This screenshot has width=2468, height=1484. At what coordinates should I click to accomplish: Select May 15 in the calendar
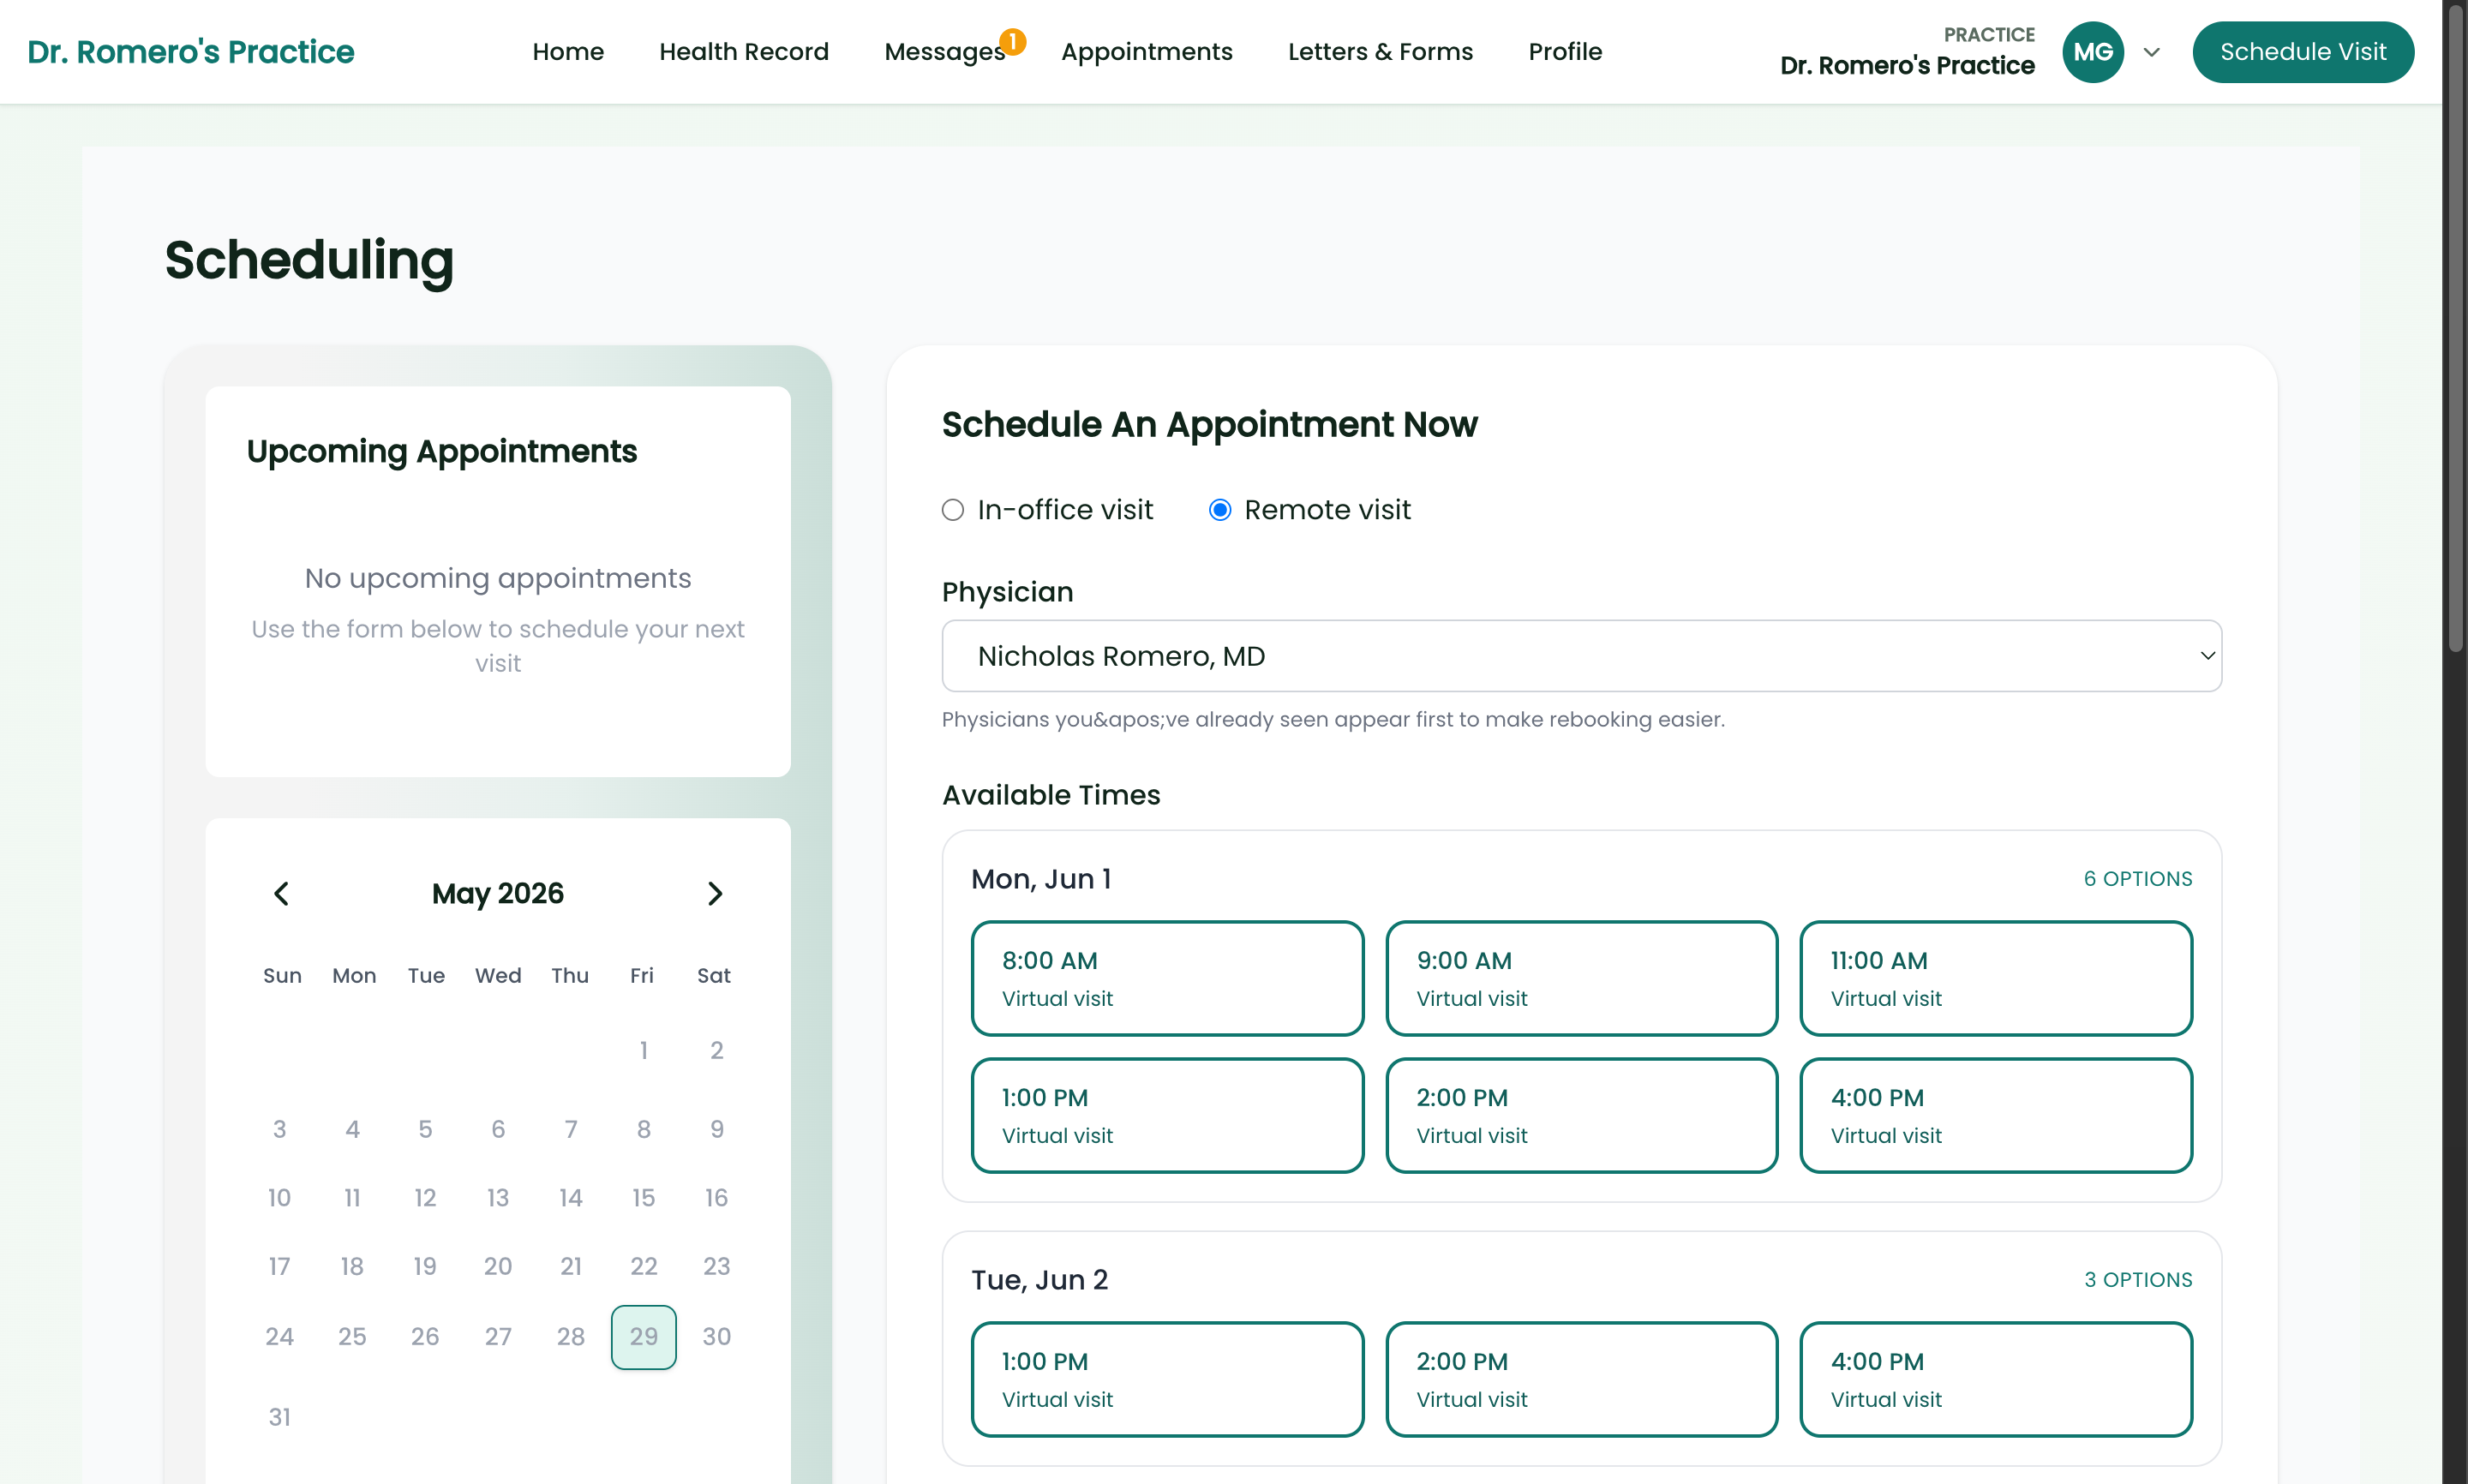click(x=643, y=1198)
